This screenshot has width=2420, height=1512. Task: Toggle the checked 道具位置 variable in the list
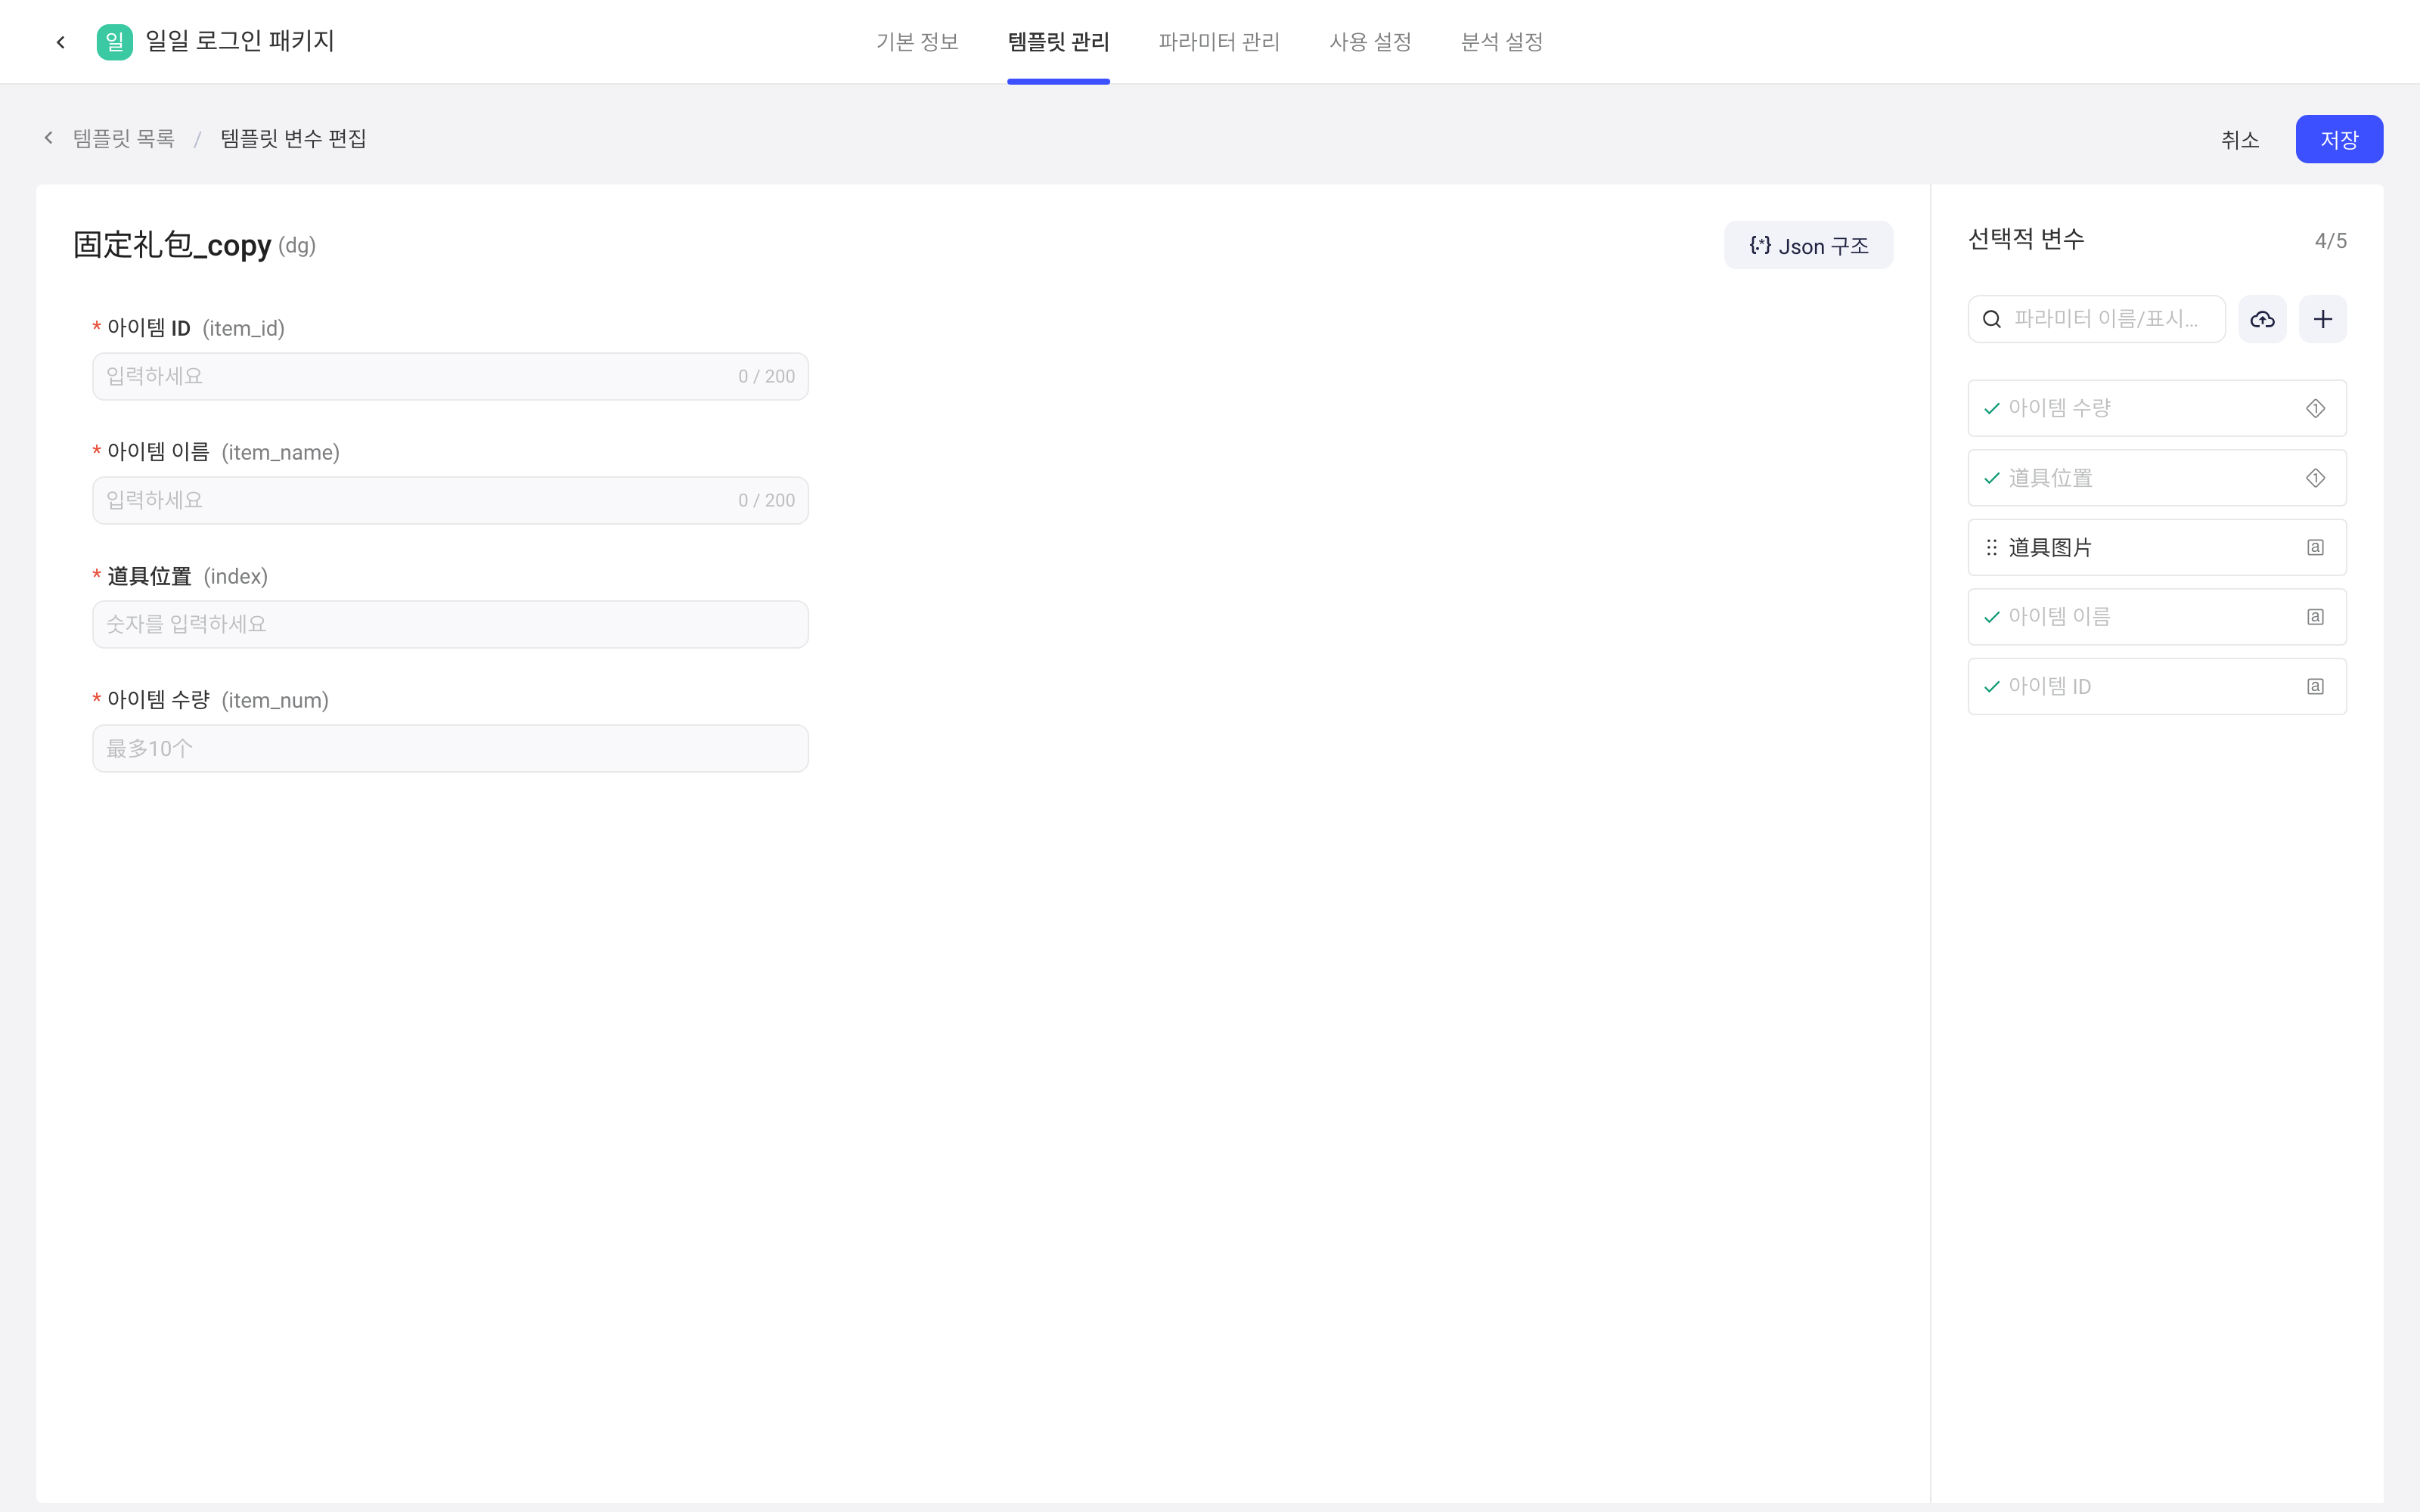tap(2157, 478)
